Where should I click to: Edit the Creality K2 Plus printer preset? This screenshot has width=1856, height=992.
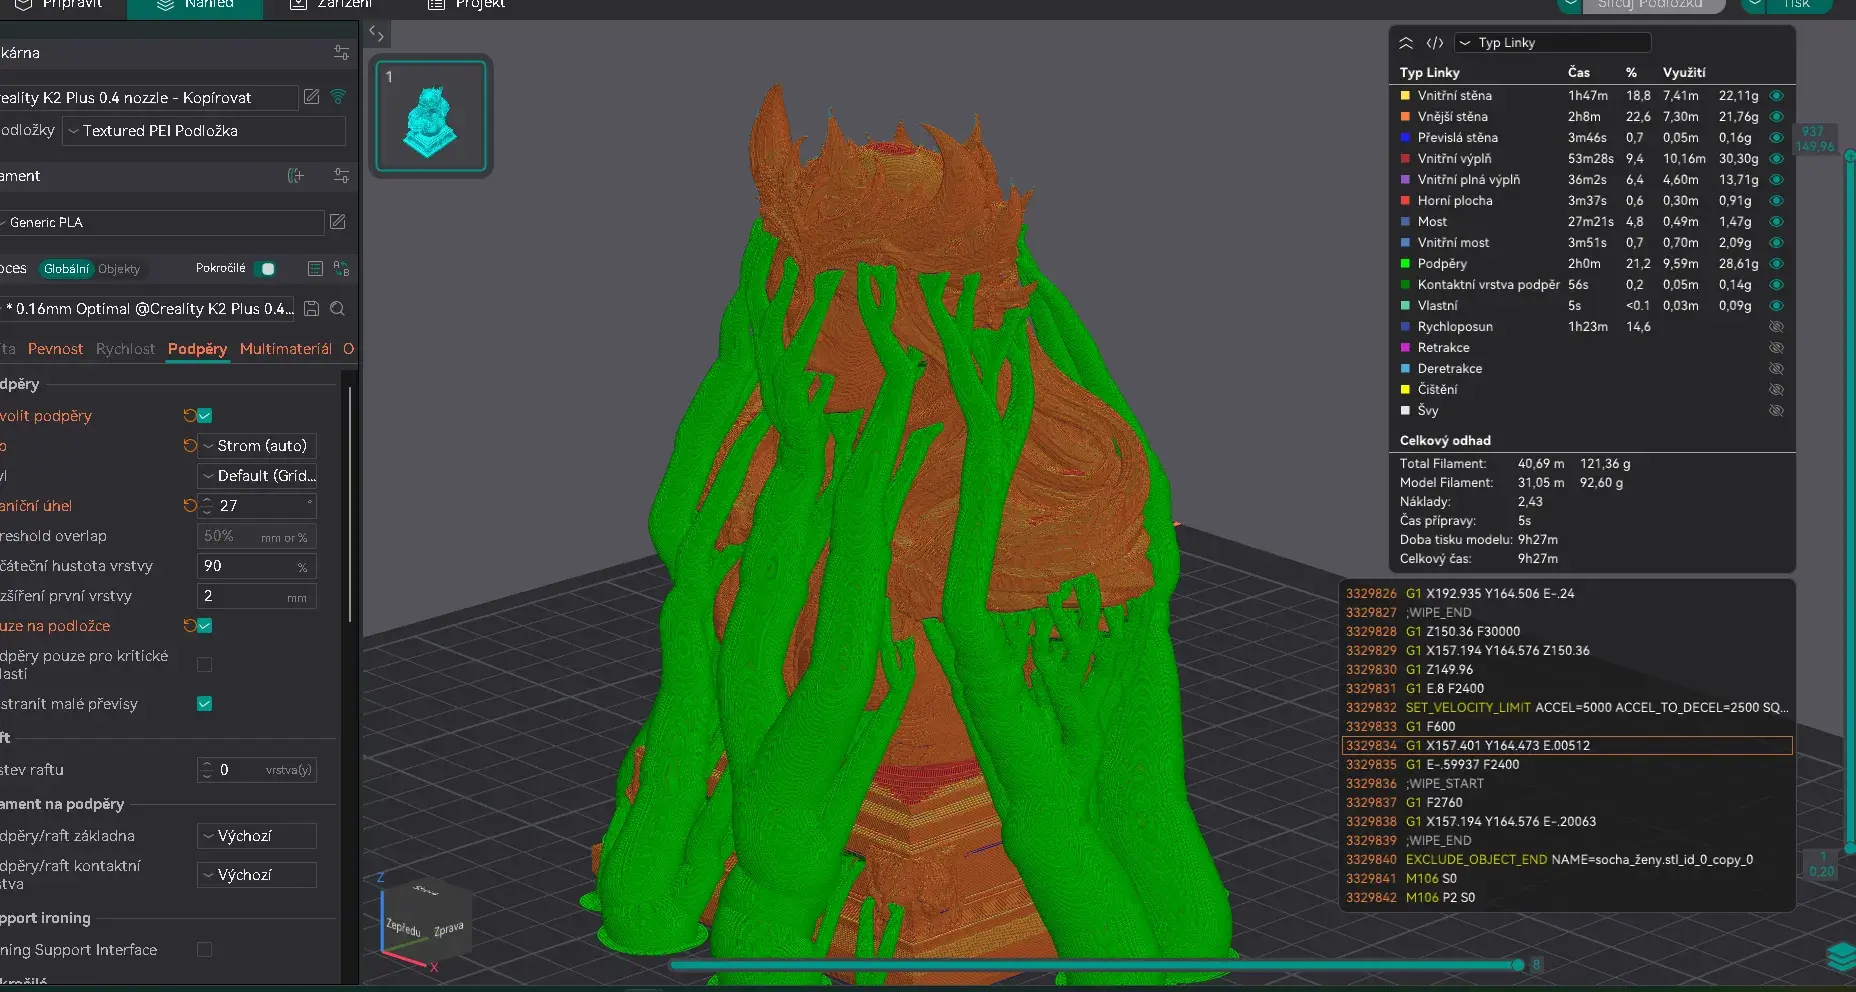pos(311,97)
